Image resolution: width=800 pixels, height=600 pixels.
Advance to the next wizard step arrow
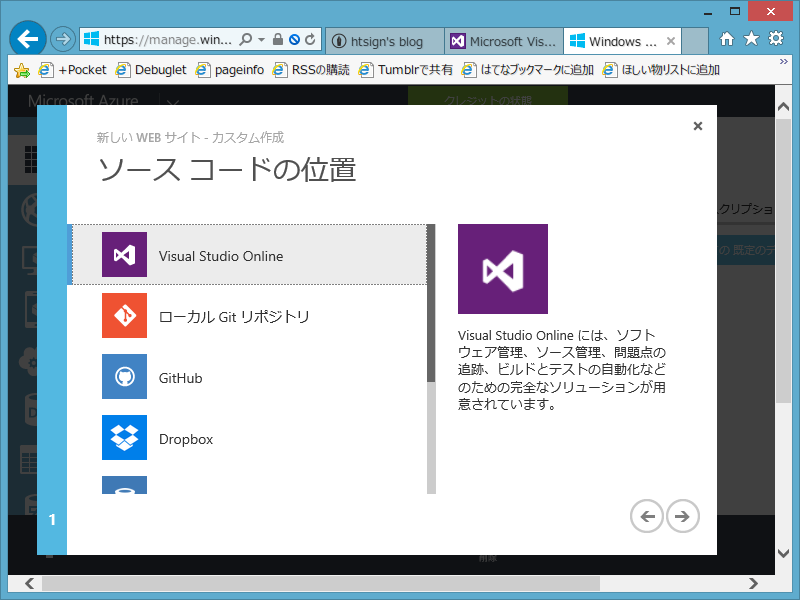click(x=683, y=516)
